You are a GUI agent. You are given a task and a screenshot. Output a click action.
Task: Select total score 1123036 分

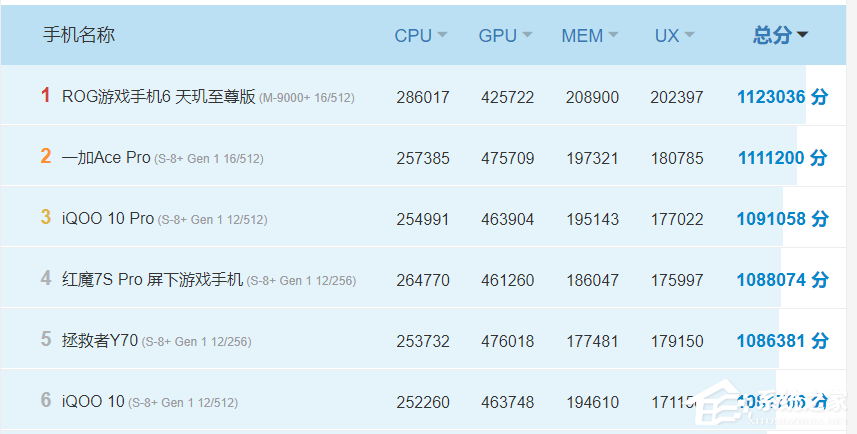[783, 97]
